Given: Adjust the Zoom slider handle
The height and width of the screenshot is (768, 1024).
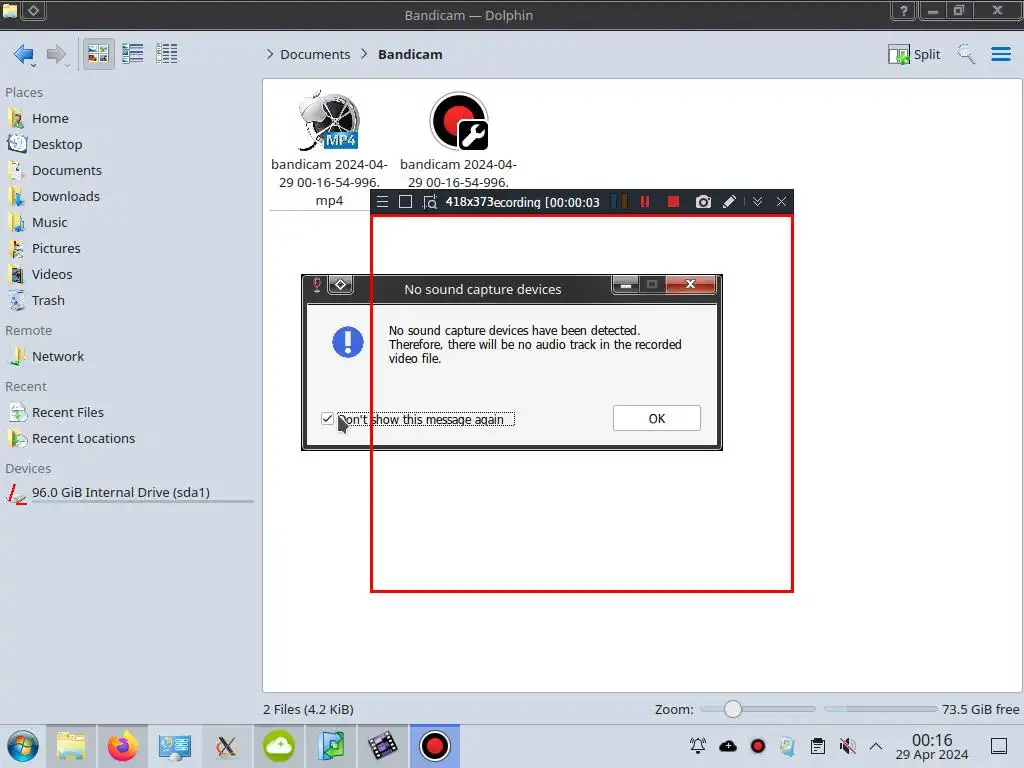Looking at the screenshot, I should (x=733, y=709).
